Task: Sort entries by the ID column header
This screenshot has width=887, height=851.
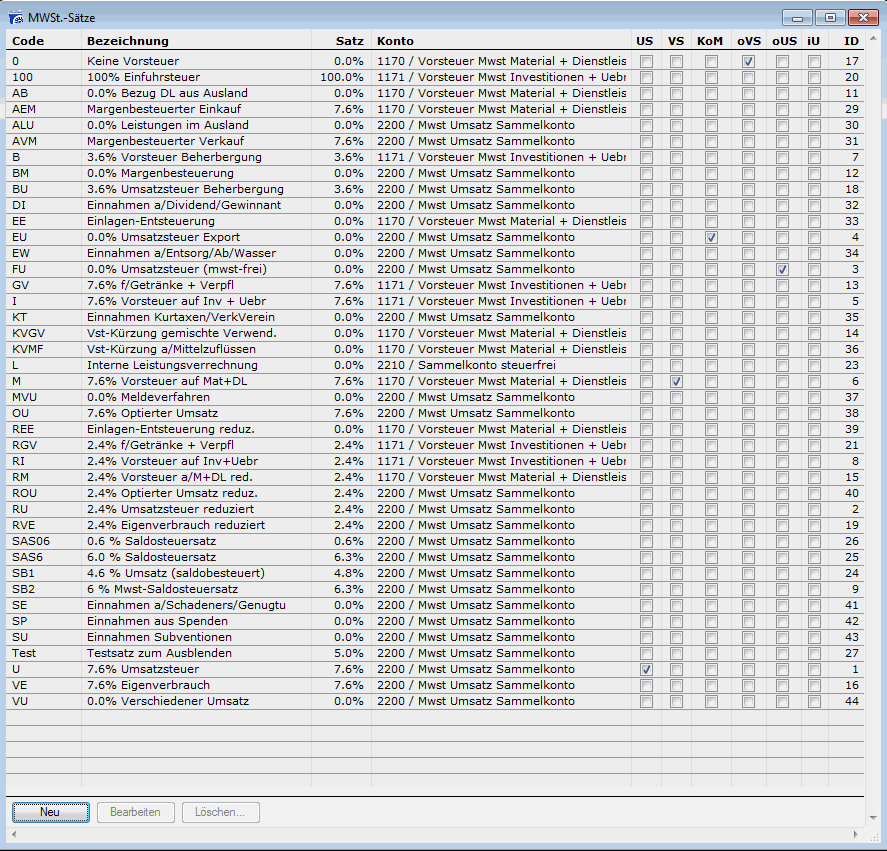Action: [x=850, y=41]
